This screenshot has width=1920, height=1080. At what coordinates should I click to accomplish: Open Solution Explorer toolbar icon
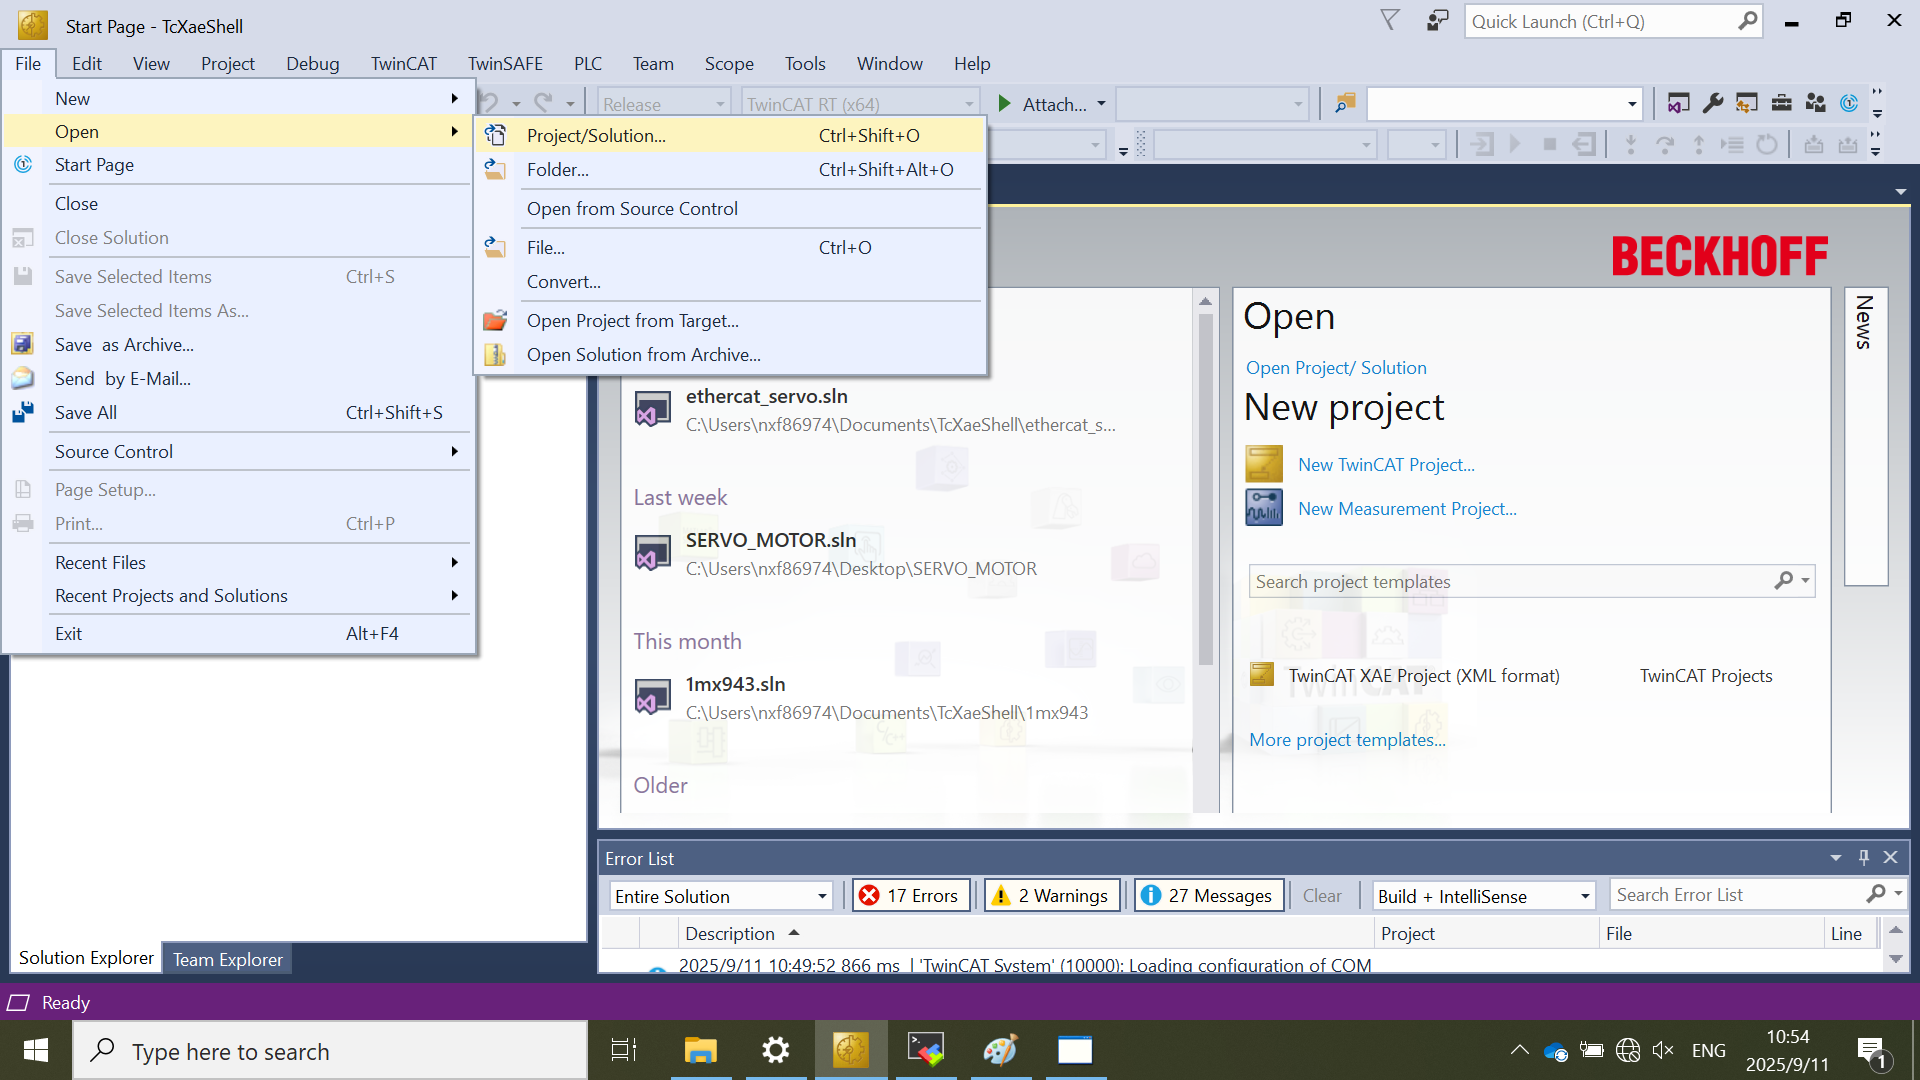pyautogui.click(x=1678, y=103)
